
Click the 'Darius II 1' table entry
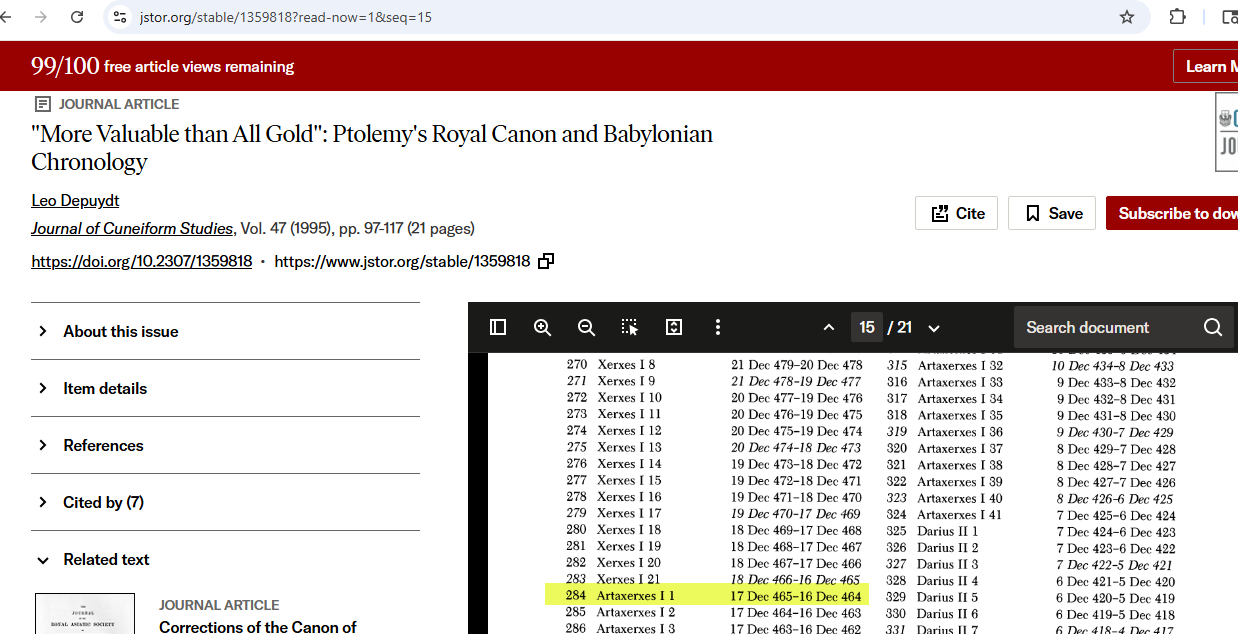[947, 531]
